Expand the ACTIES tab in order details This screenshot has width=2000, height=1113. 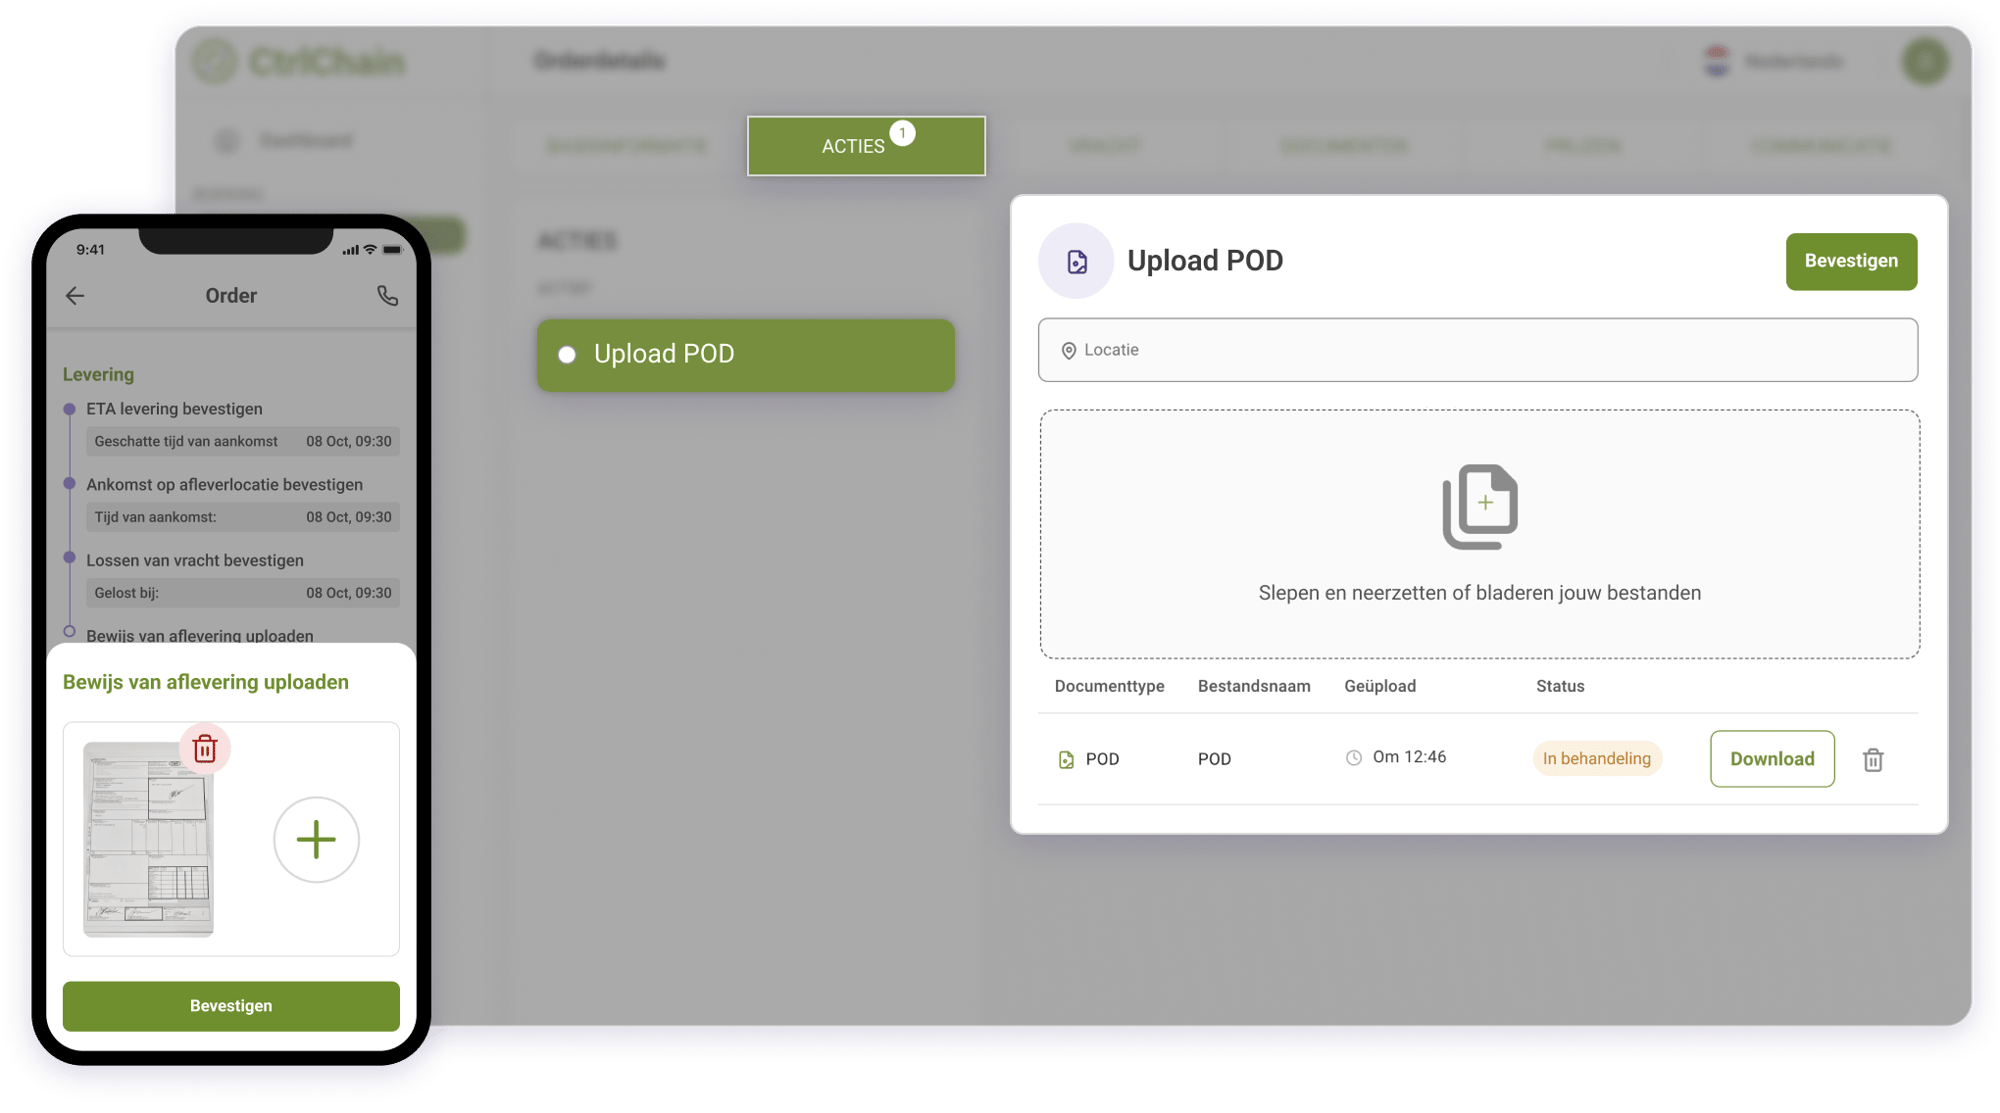pos(866,145)
